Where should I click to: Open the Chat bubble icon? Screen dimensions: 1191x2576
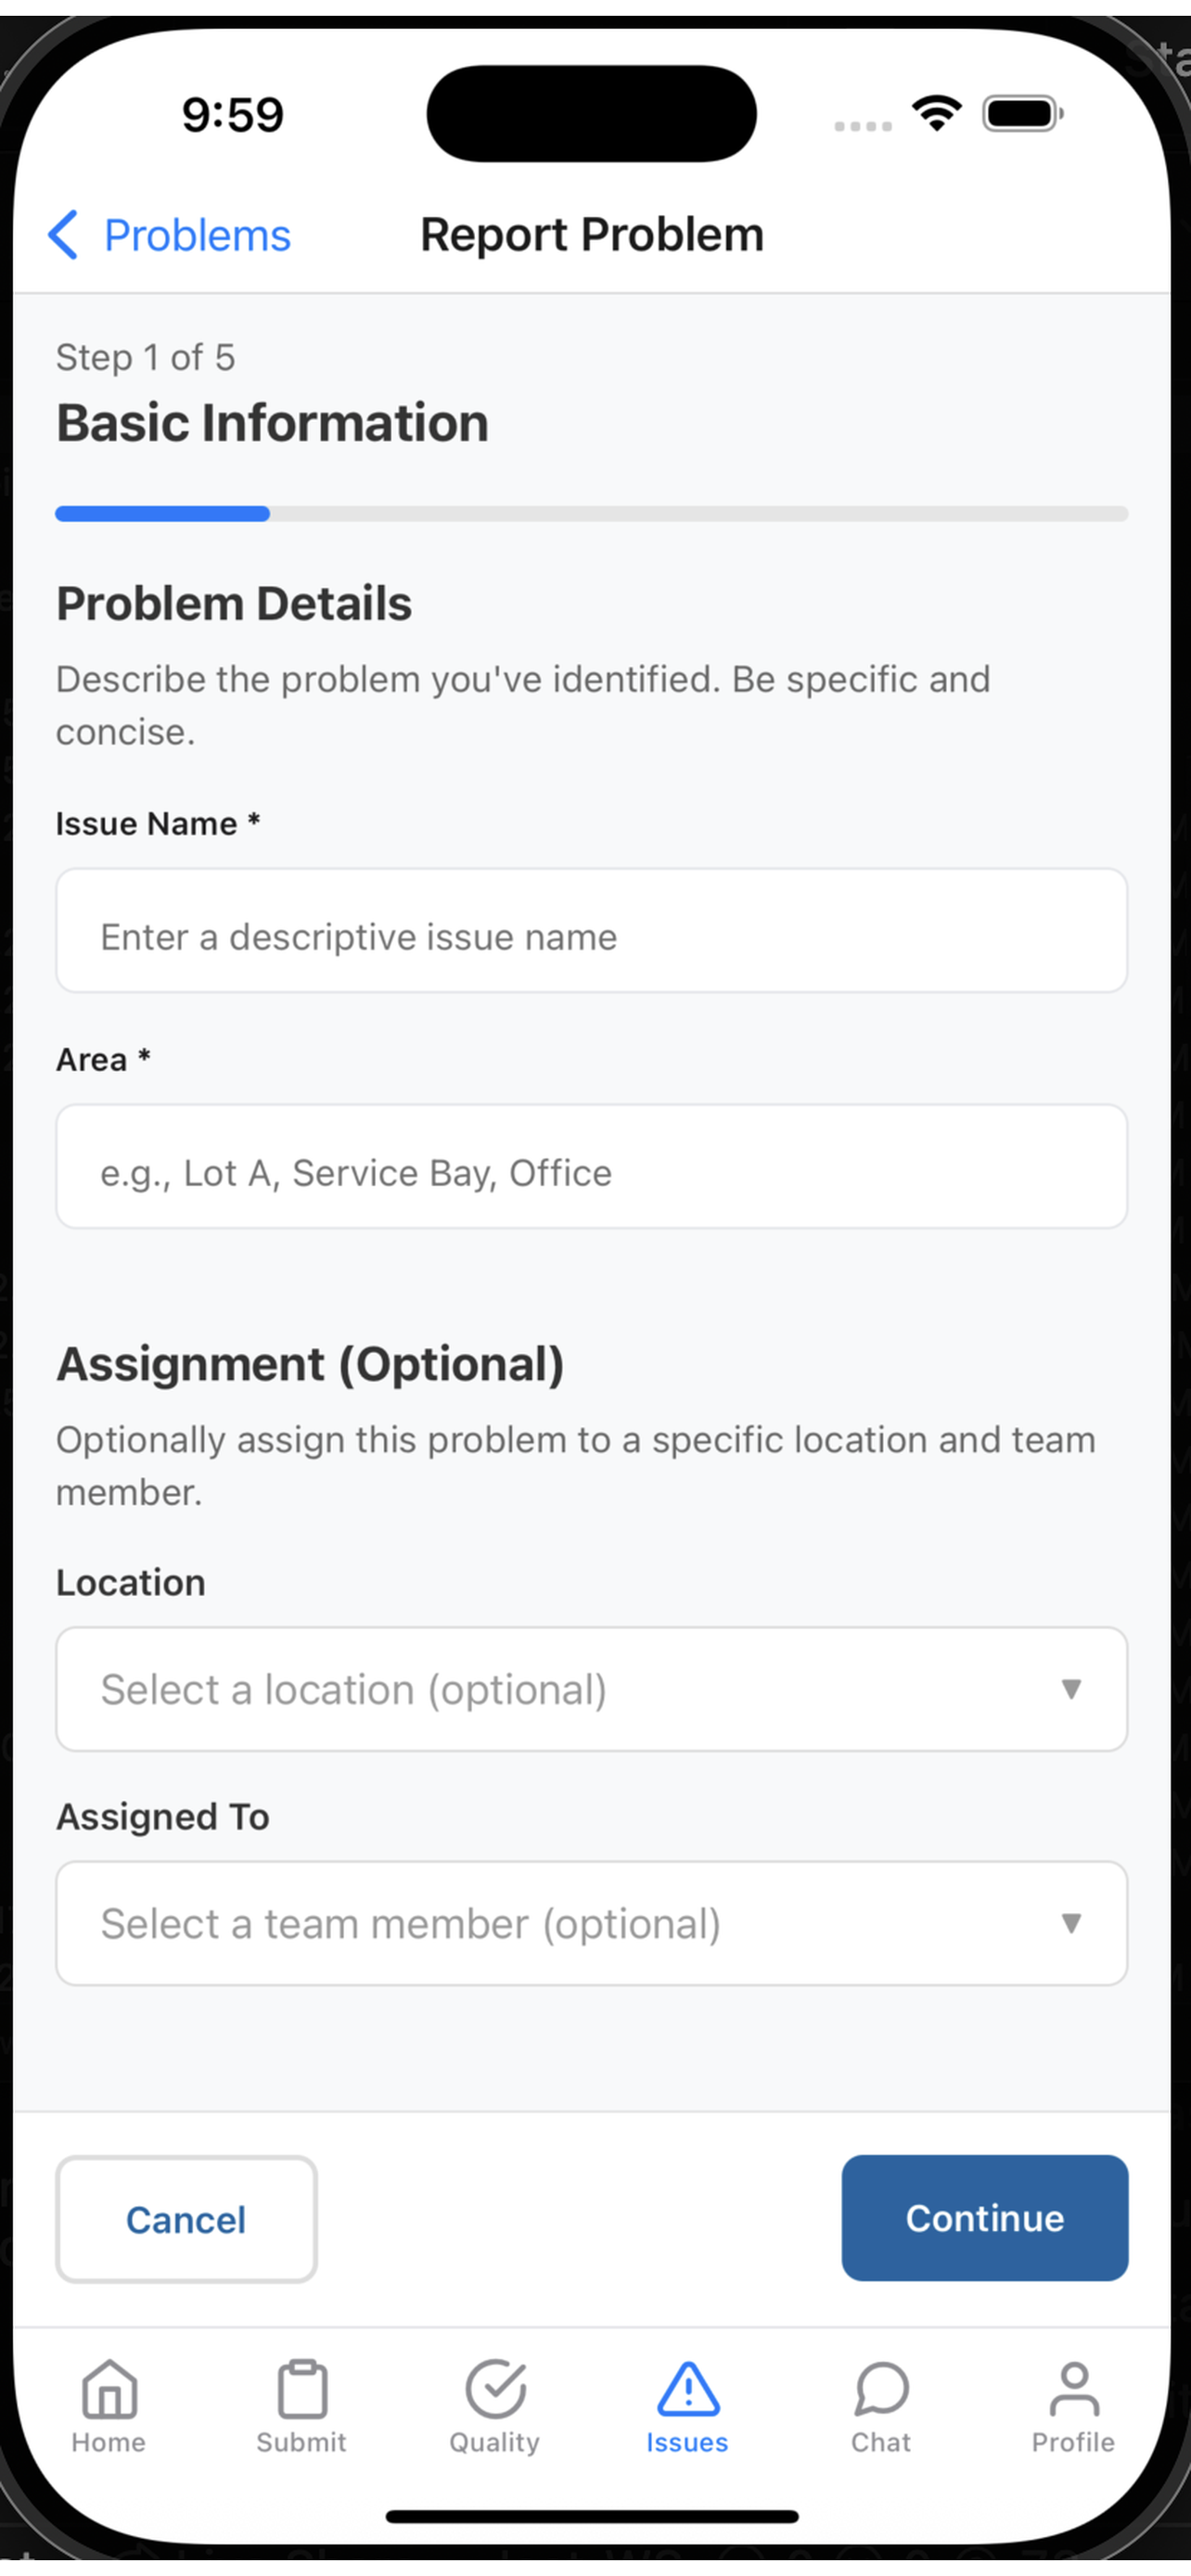(881, 2389)
